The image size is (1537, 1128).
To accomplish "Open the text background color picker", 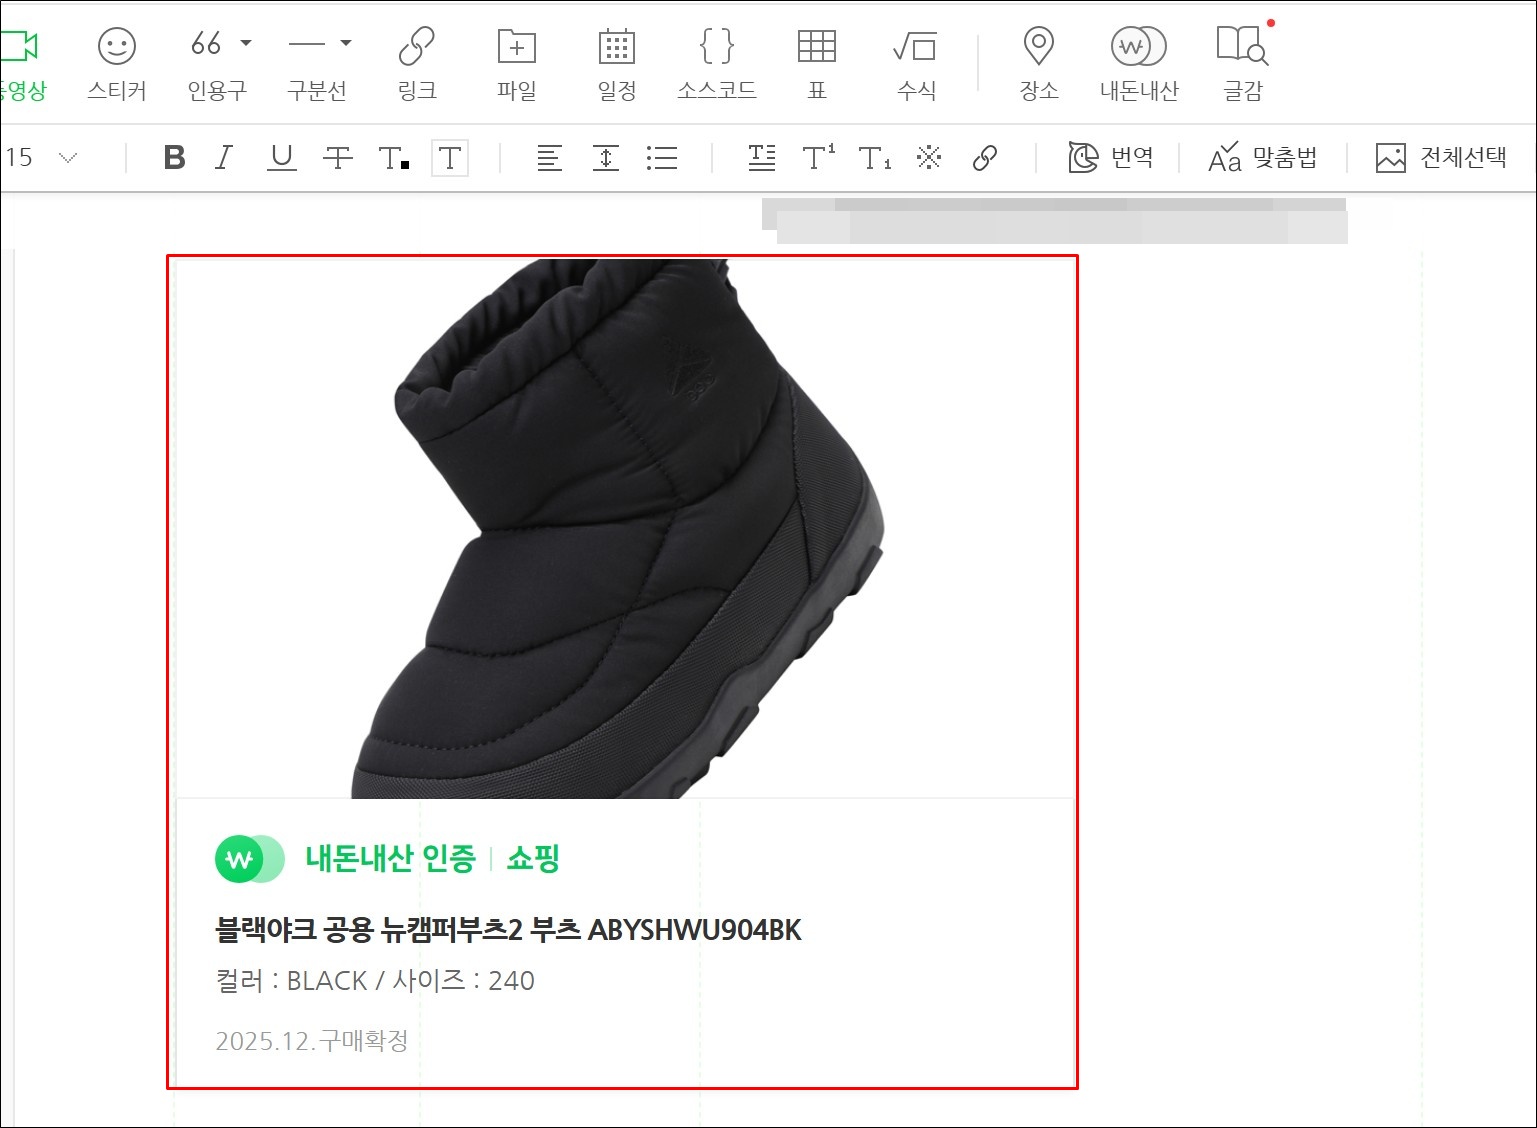I will point(450,158).
